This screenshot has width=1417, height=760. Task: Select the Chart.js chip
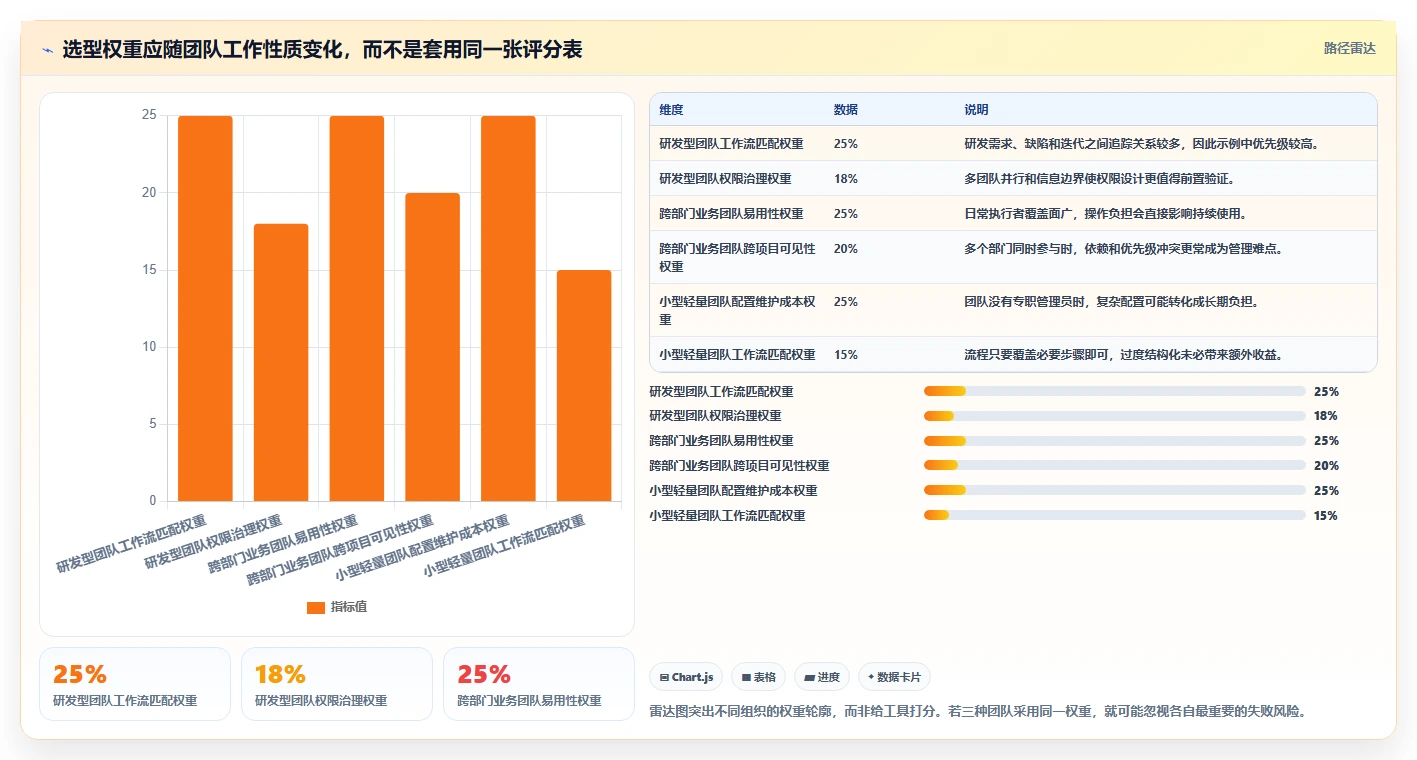coord(686,677)
